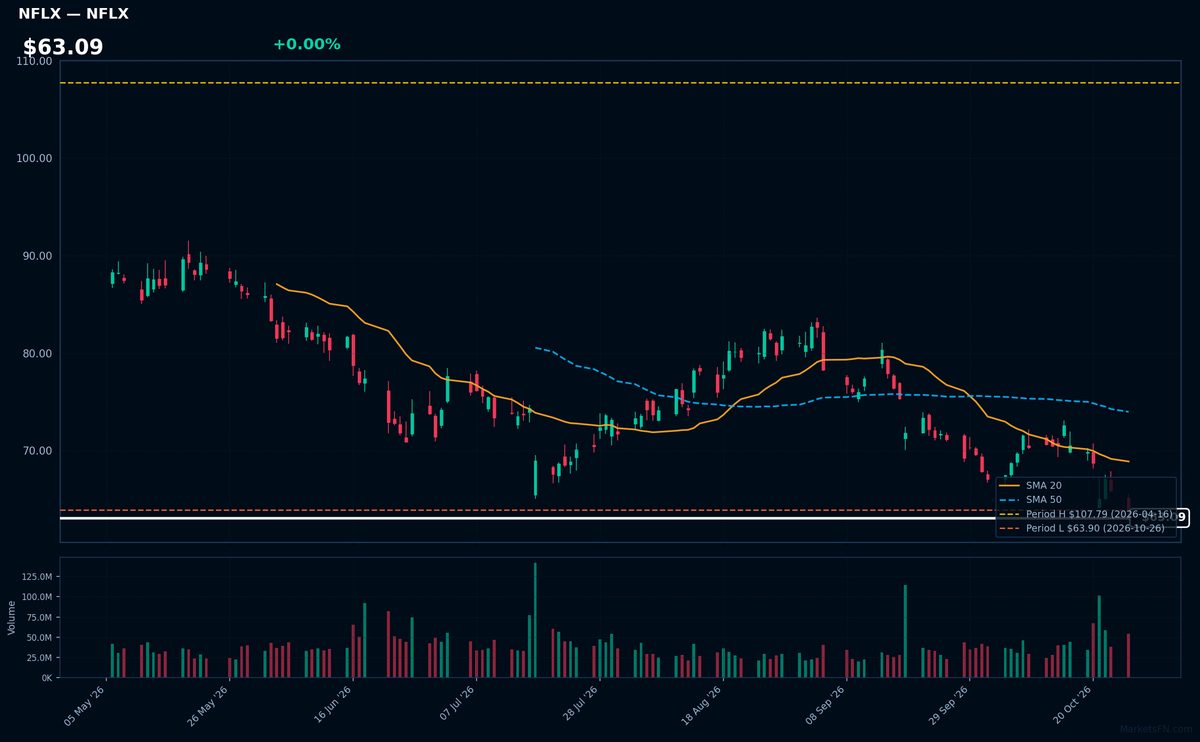Click the 80.00 price axis label

[x=37, y=353]
